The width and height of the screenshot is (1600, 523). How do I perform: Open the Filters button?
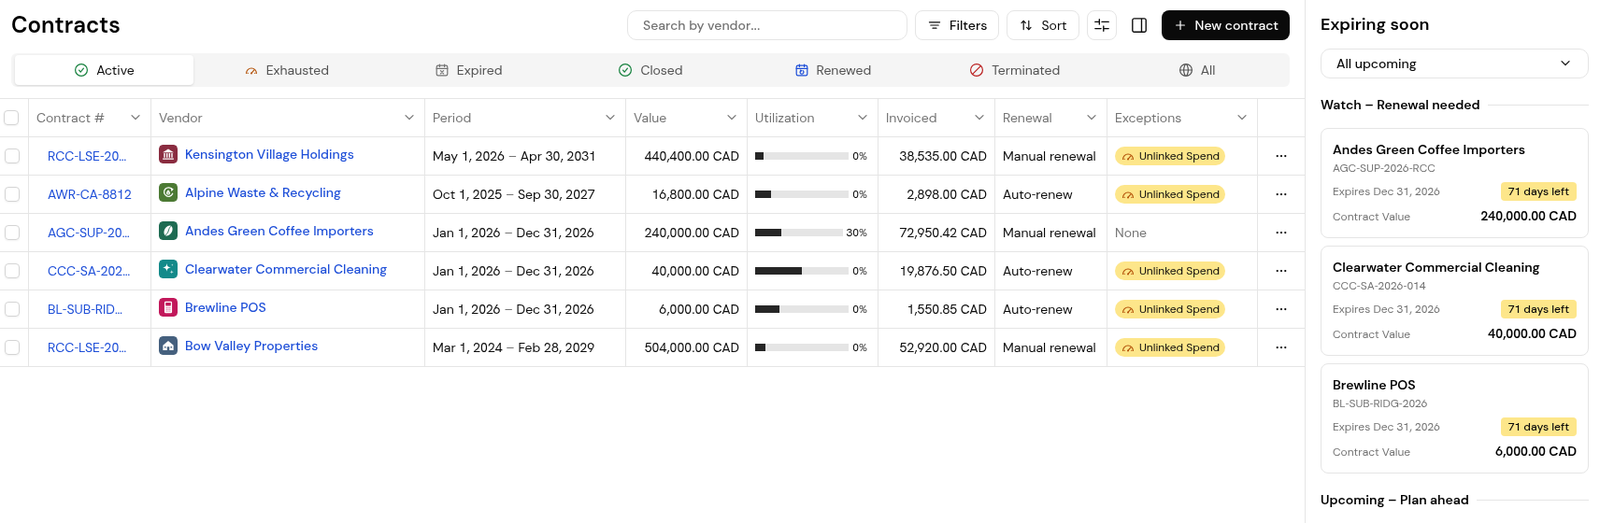957,25
